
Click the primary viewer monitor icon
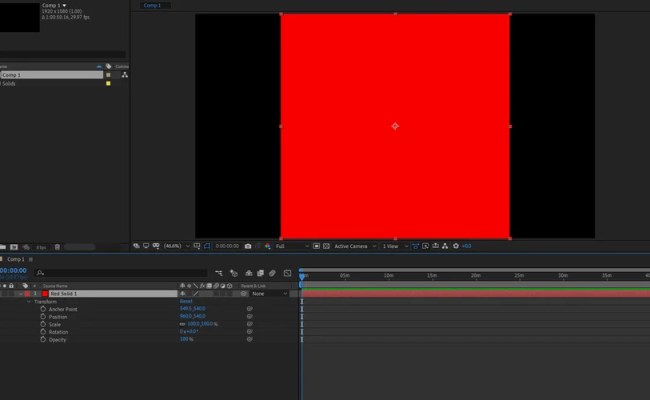click(146, 246)
